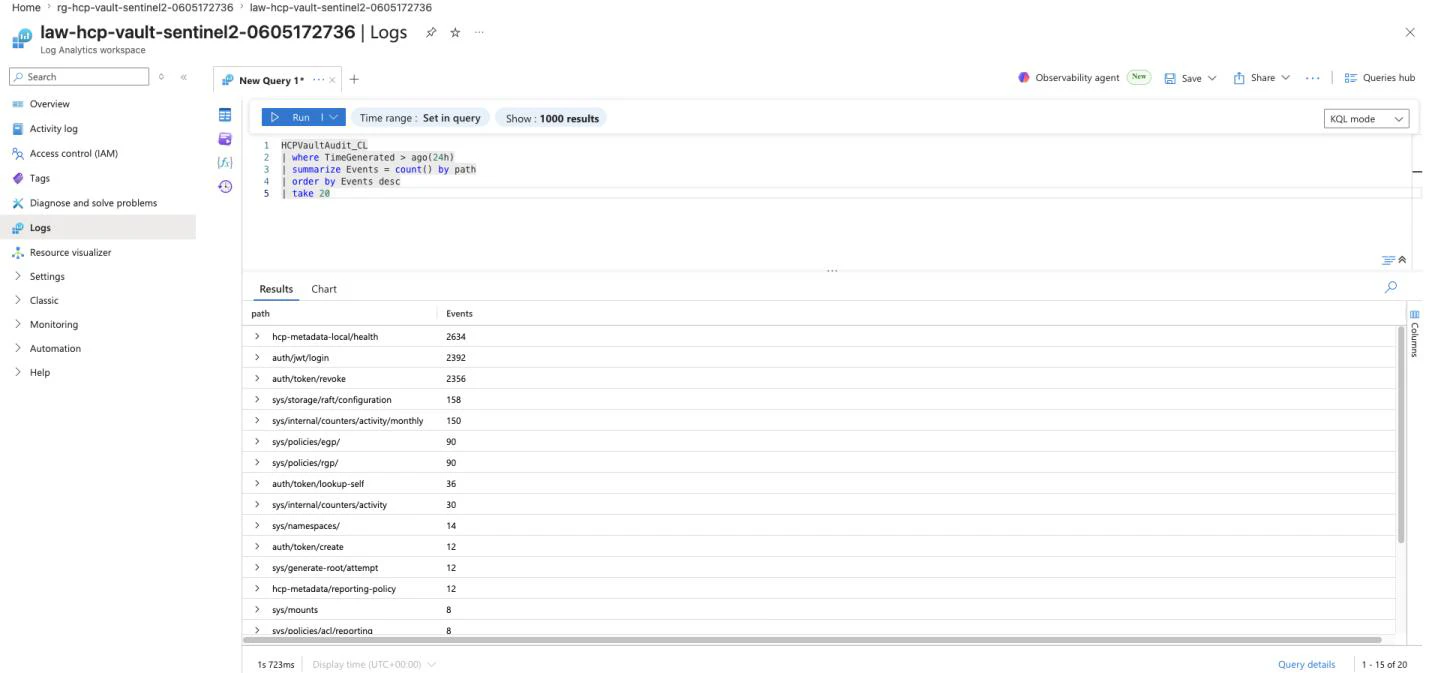Open Queries hub

pyautogui.click(x=1380, y=78)
